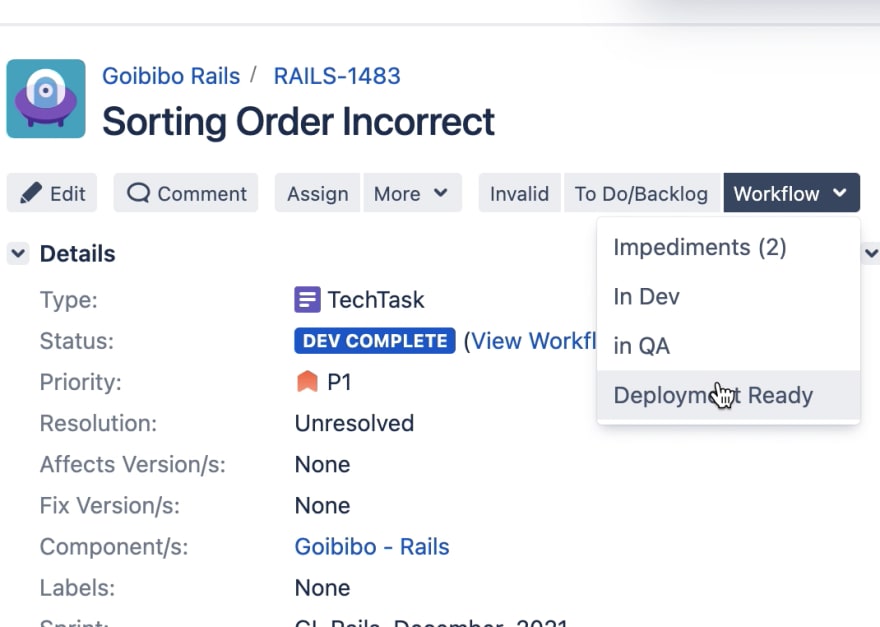The width and height of the screenshot is (880, 627).
Task: Open the Goibibo - Rails component link
Action: [x=372, y=547]
